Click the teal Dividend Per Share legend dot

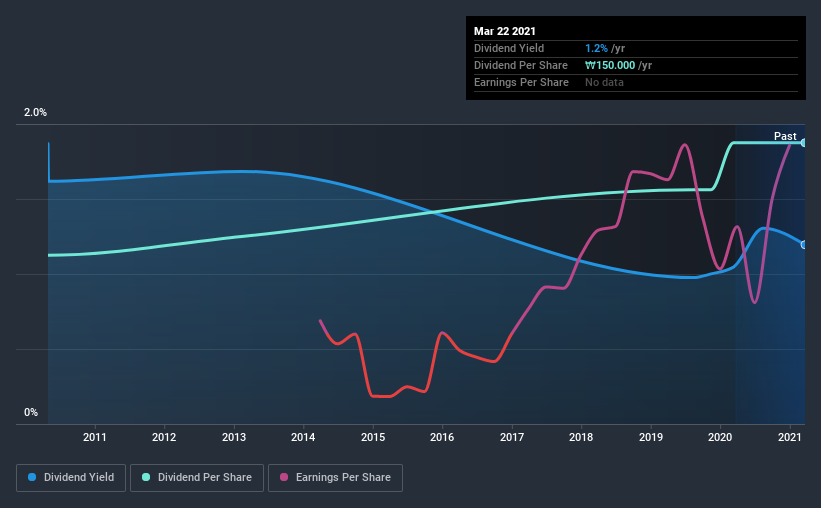[146, 477]
